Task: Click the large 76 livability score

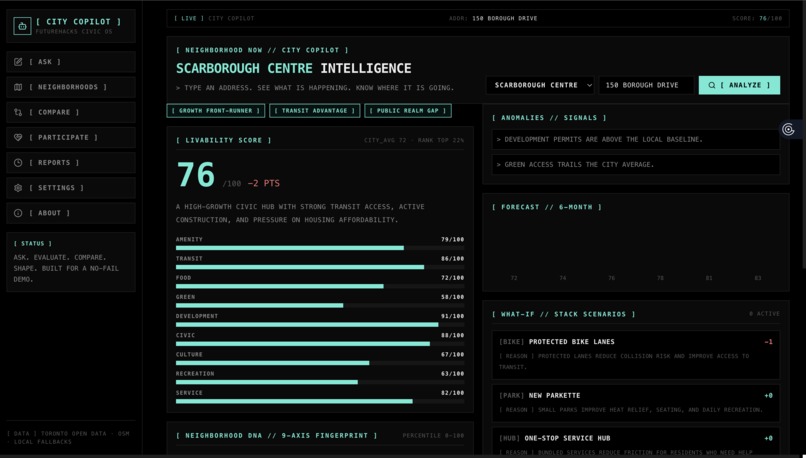Action: tap(195, 175)
